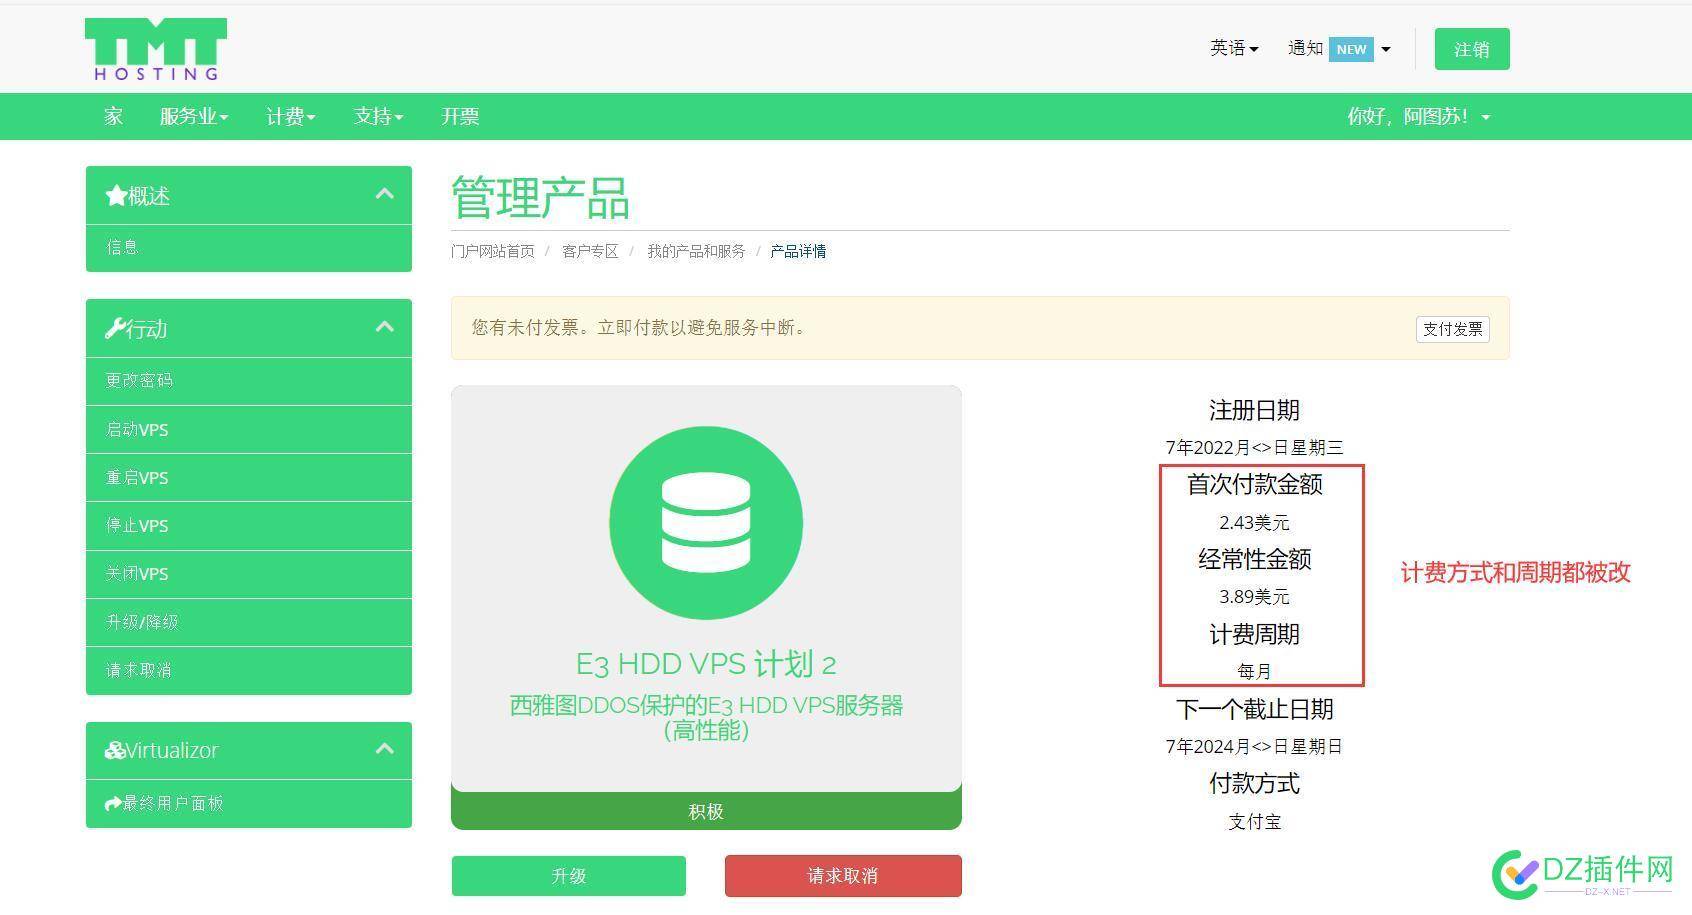
Task: Click the red 请求取消 button
Action: [x=843, y=876]
